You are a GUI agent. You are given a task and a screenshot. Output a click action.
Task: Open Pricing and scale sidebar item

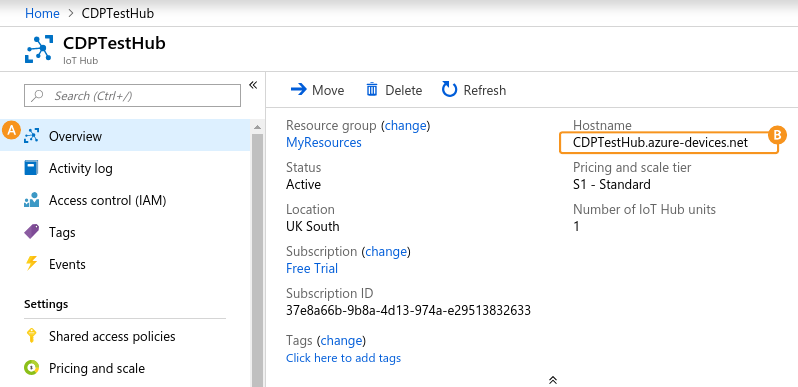125,368
